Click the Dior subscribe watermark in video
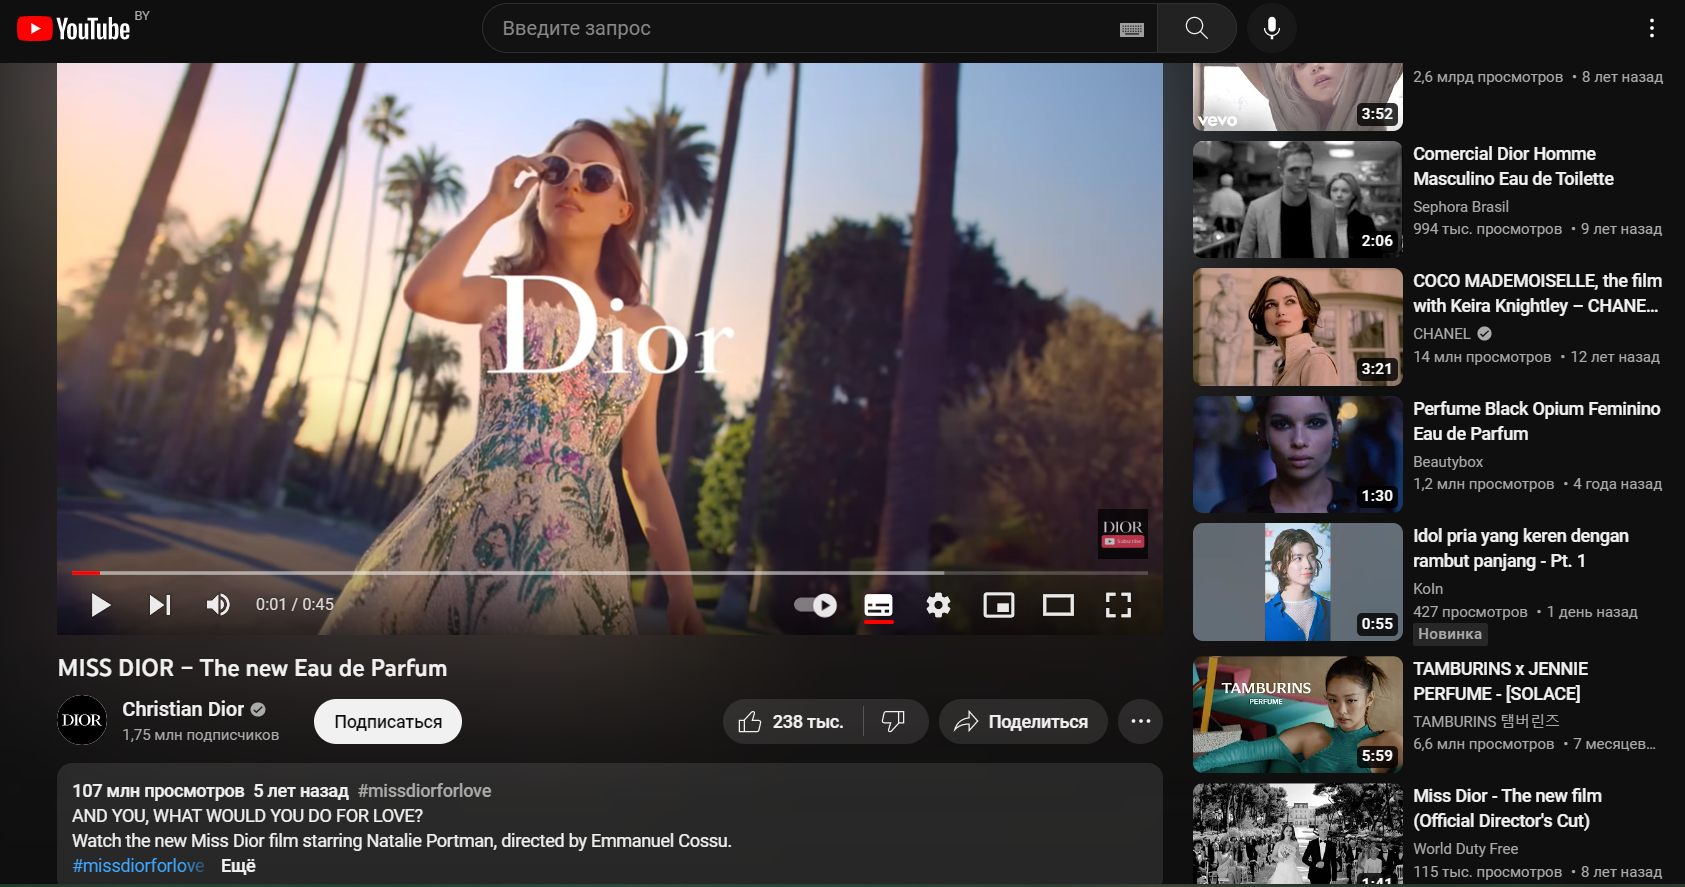This screenshot has height=887, width=1685. pos(1122,533)
